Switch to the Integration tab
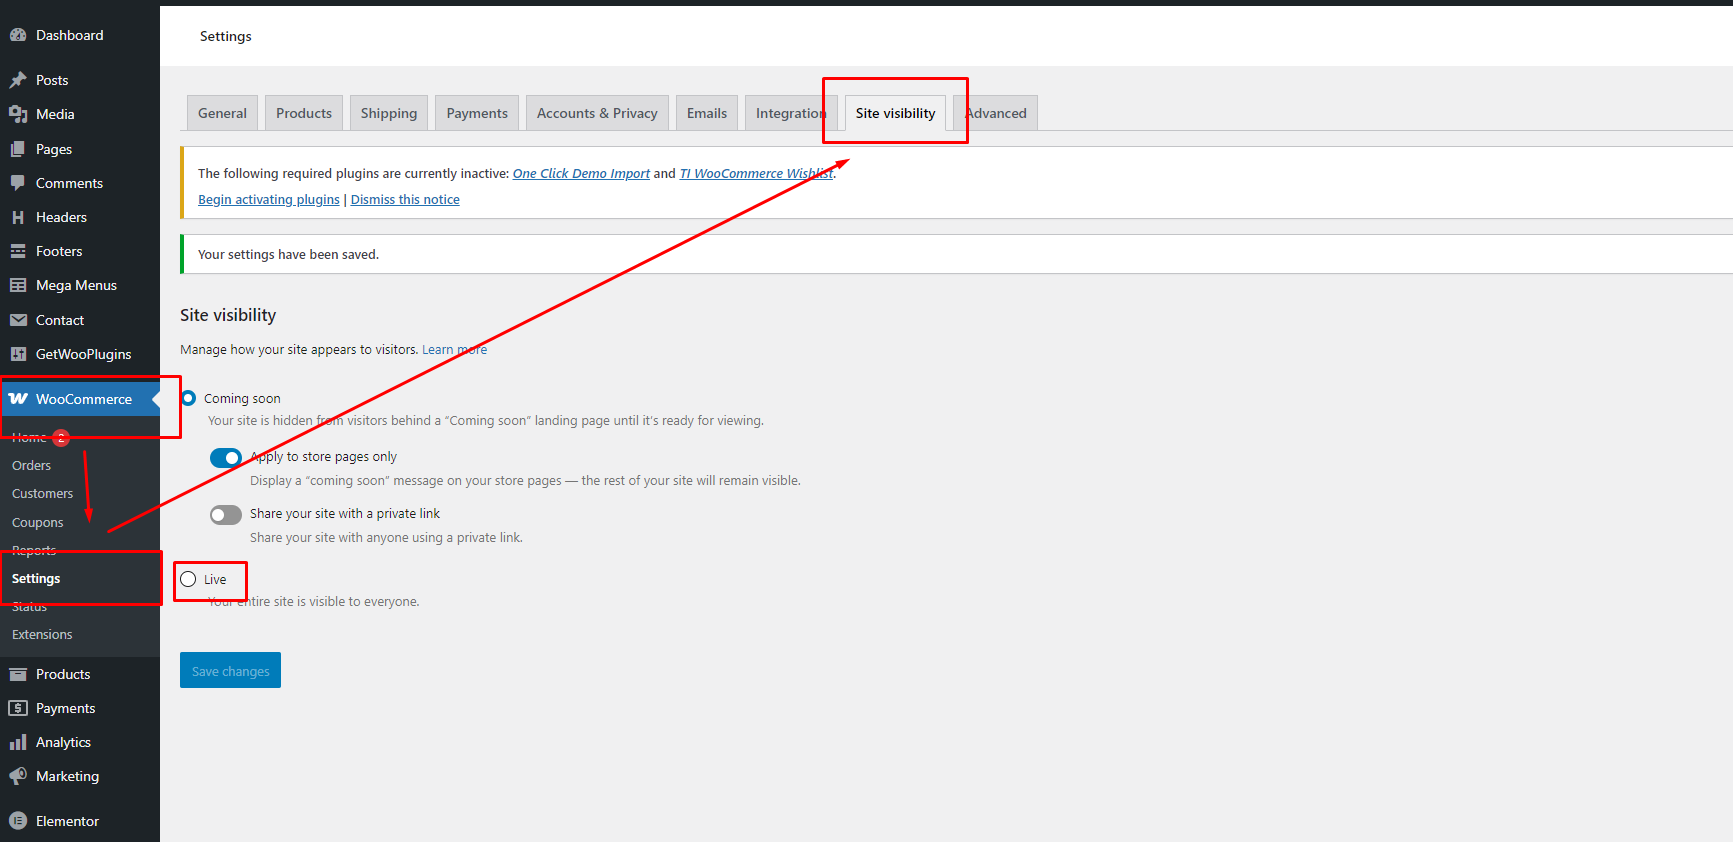 coord(790,113)
